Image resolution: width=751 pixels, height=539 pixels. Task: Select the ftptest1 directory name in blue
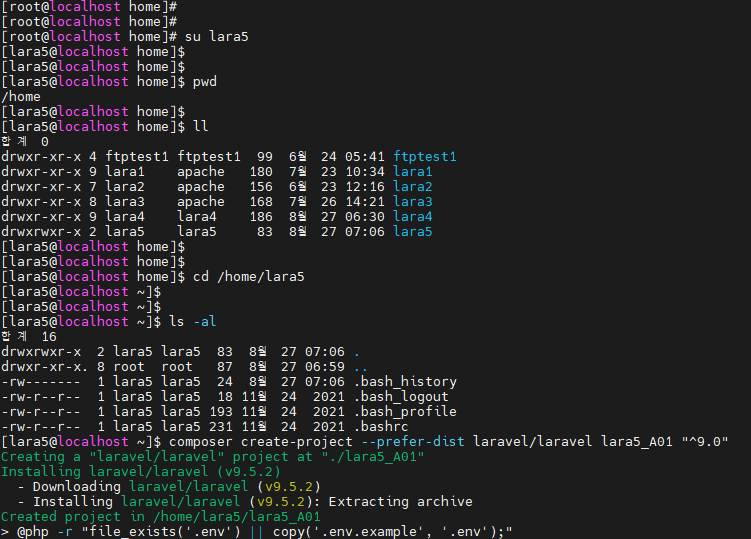point(425,157)
